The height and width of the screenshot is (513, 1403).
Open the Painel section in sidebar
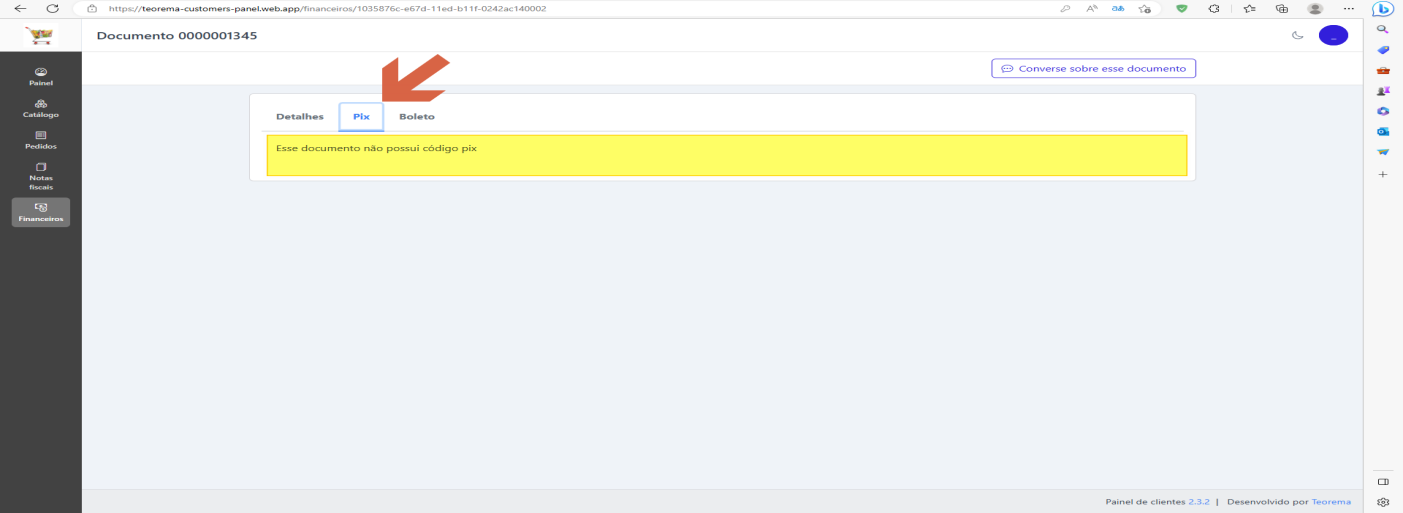coord(41,77)
